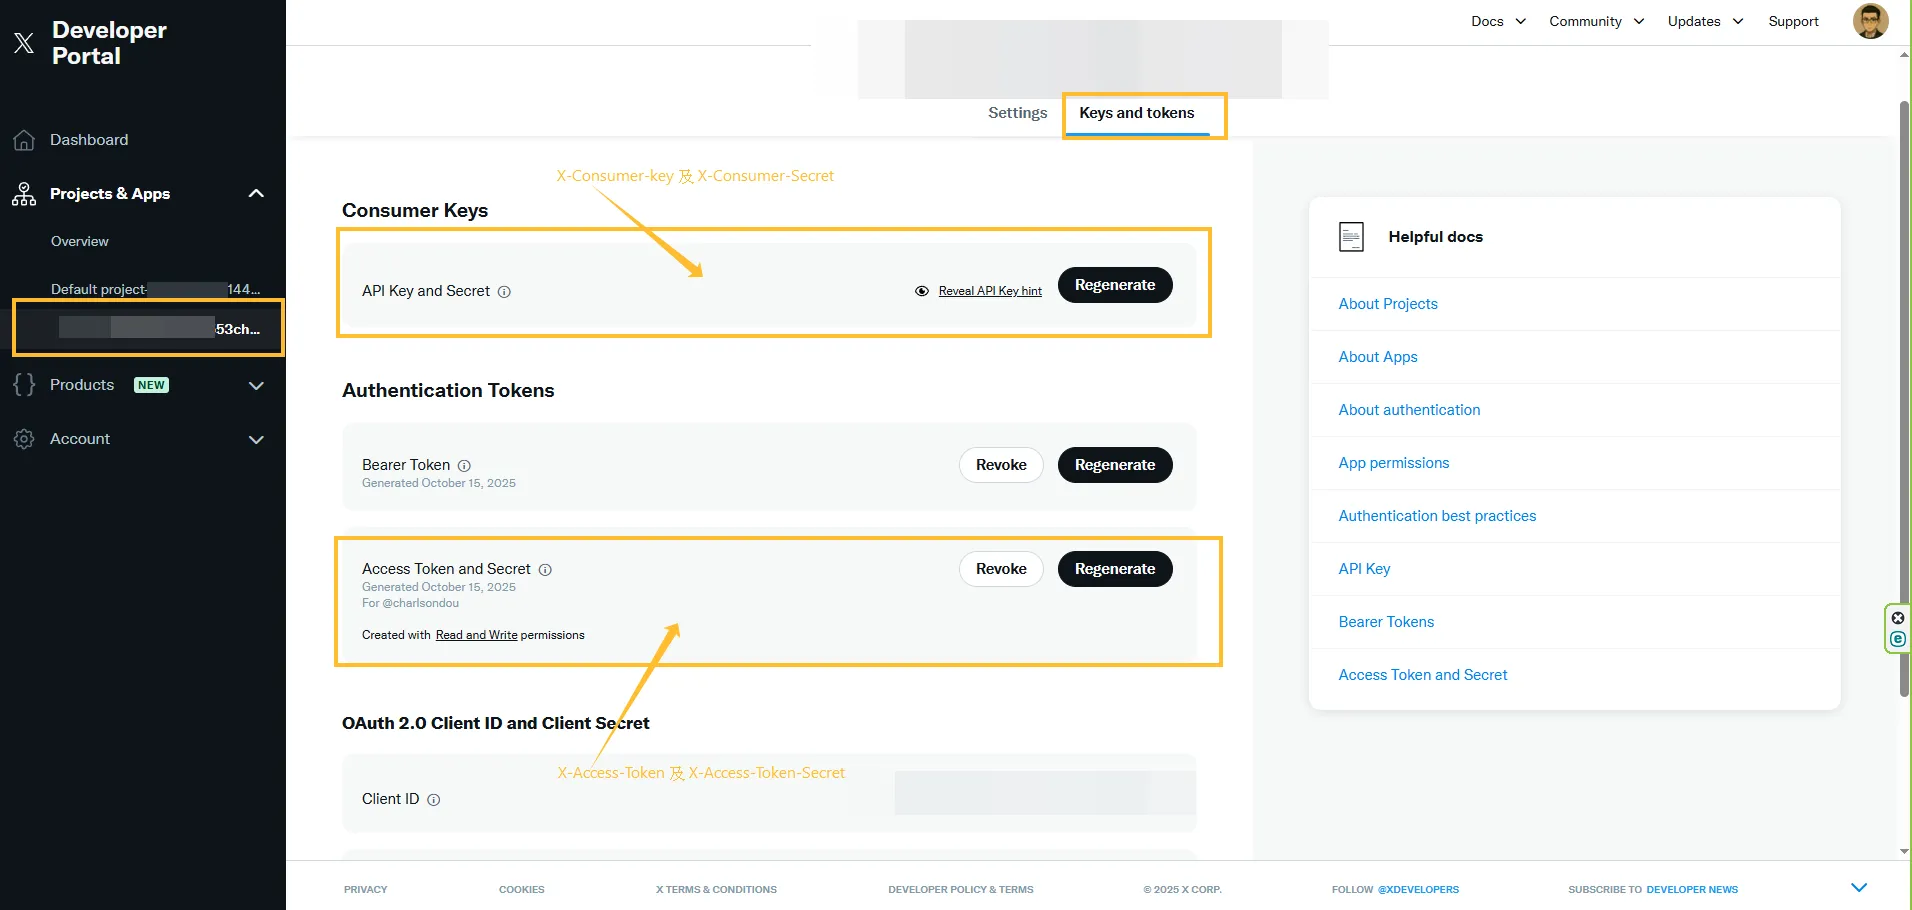Expand the Products section chevron
The height and width of the screenshot is (910, 1912).
click(256, 386)
